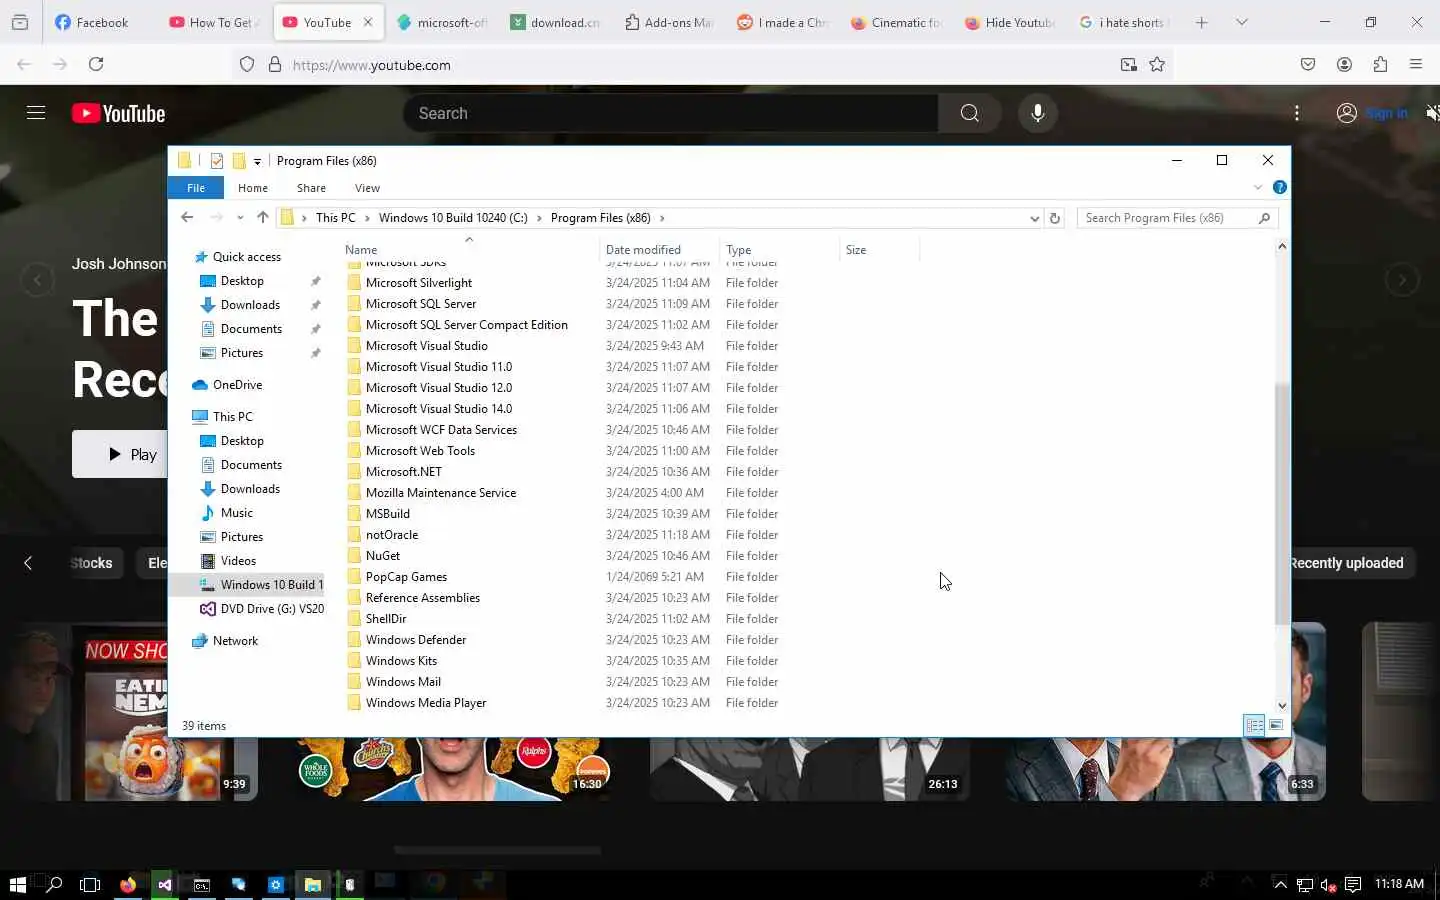Screen dimensions: 1440x900
Task: Expand the Explorer ribbon with chevron
Action: pyautogui.click(x=1258, y=187)
